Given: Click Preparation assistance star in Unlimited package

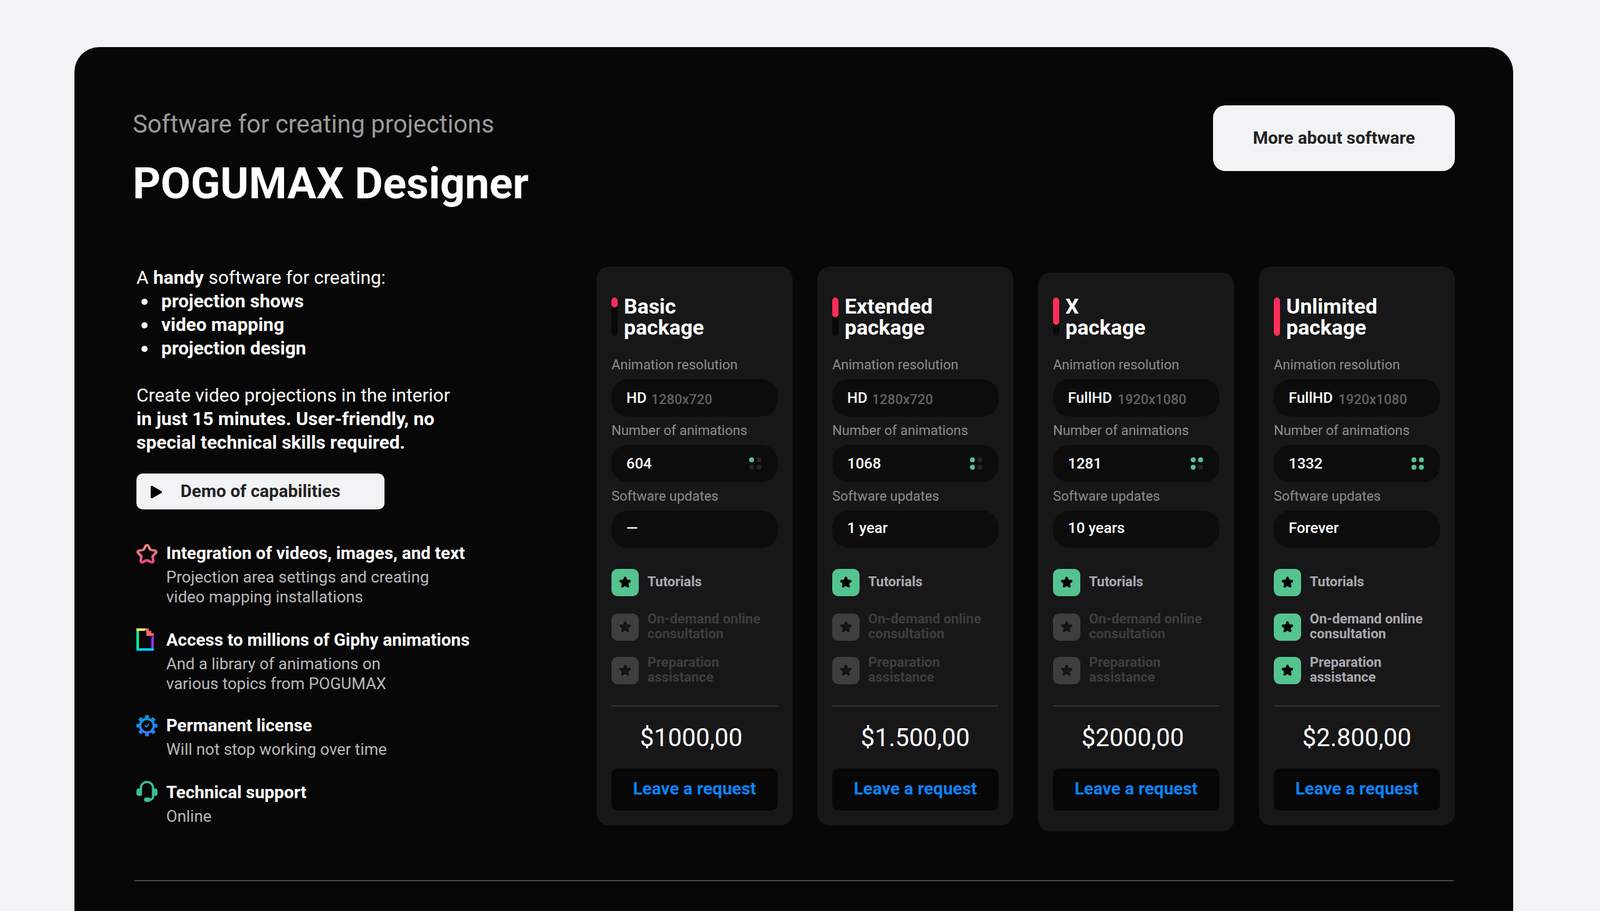Looking at the screenshot, I should [1287, 670].
